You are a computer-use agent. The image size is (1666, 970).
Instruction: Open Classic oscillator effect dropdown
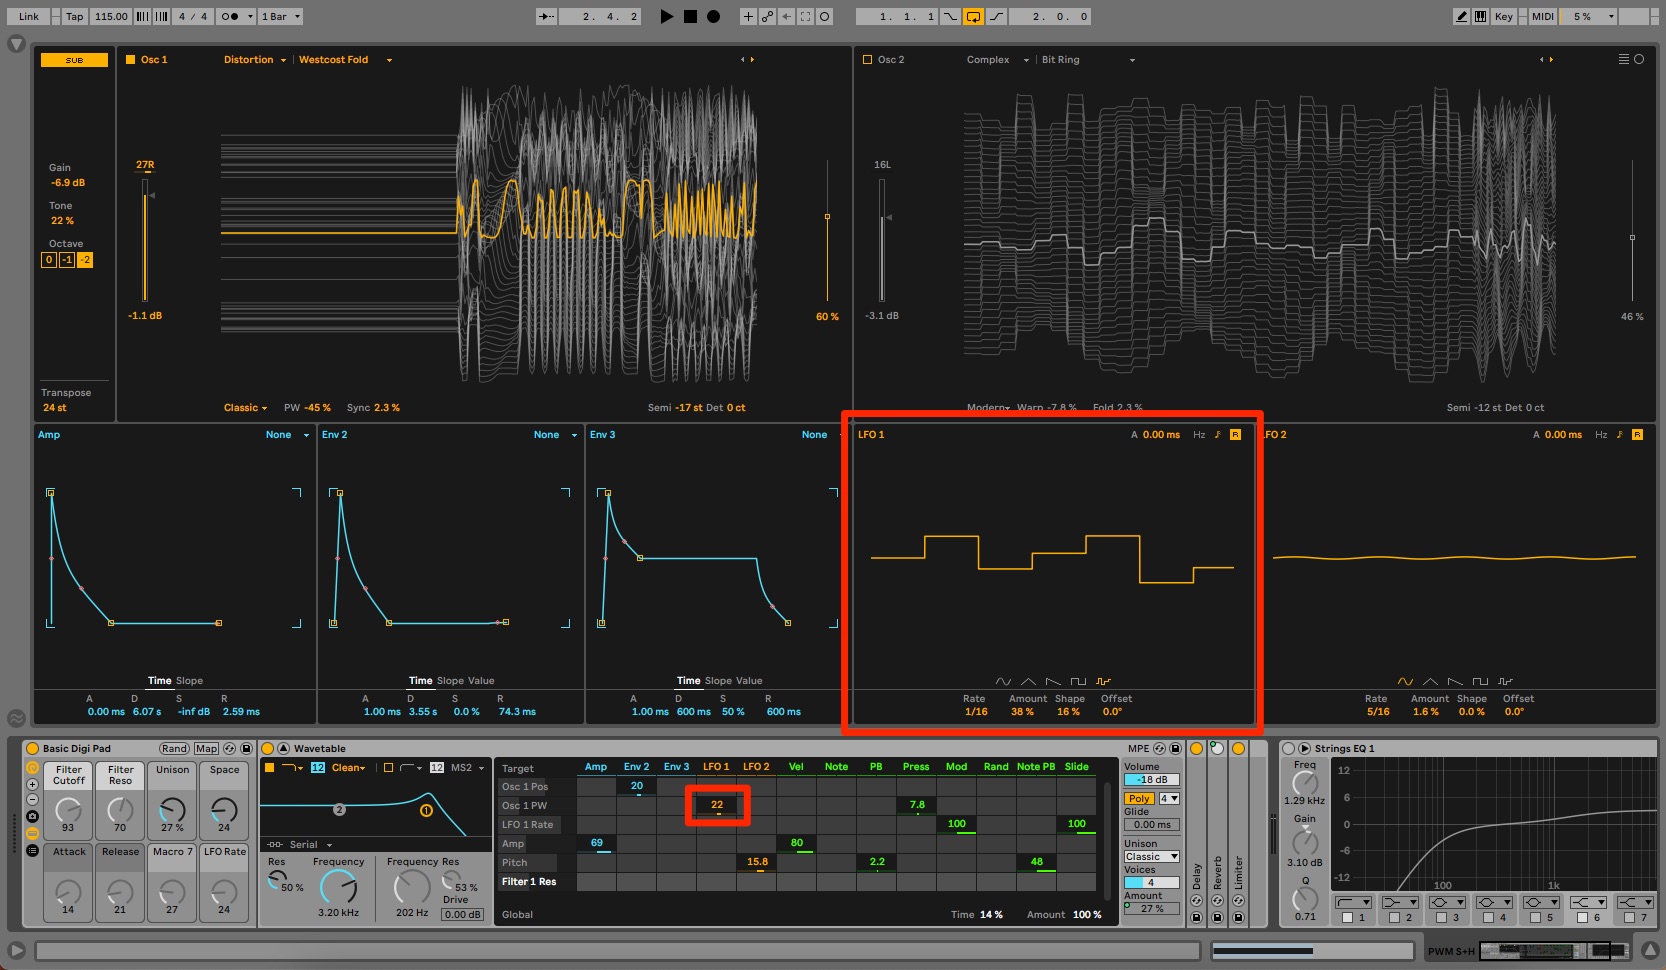[x=245, y=408]
